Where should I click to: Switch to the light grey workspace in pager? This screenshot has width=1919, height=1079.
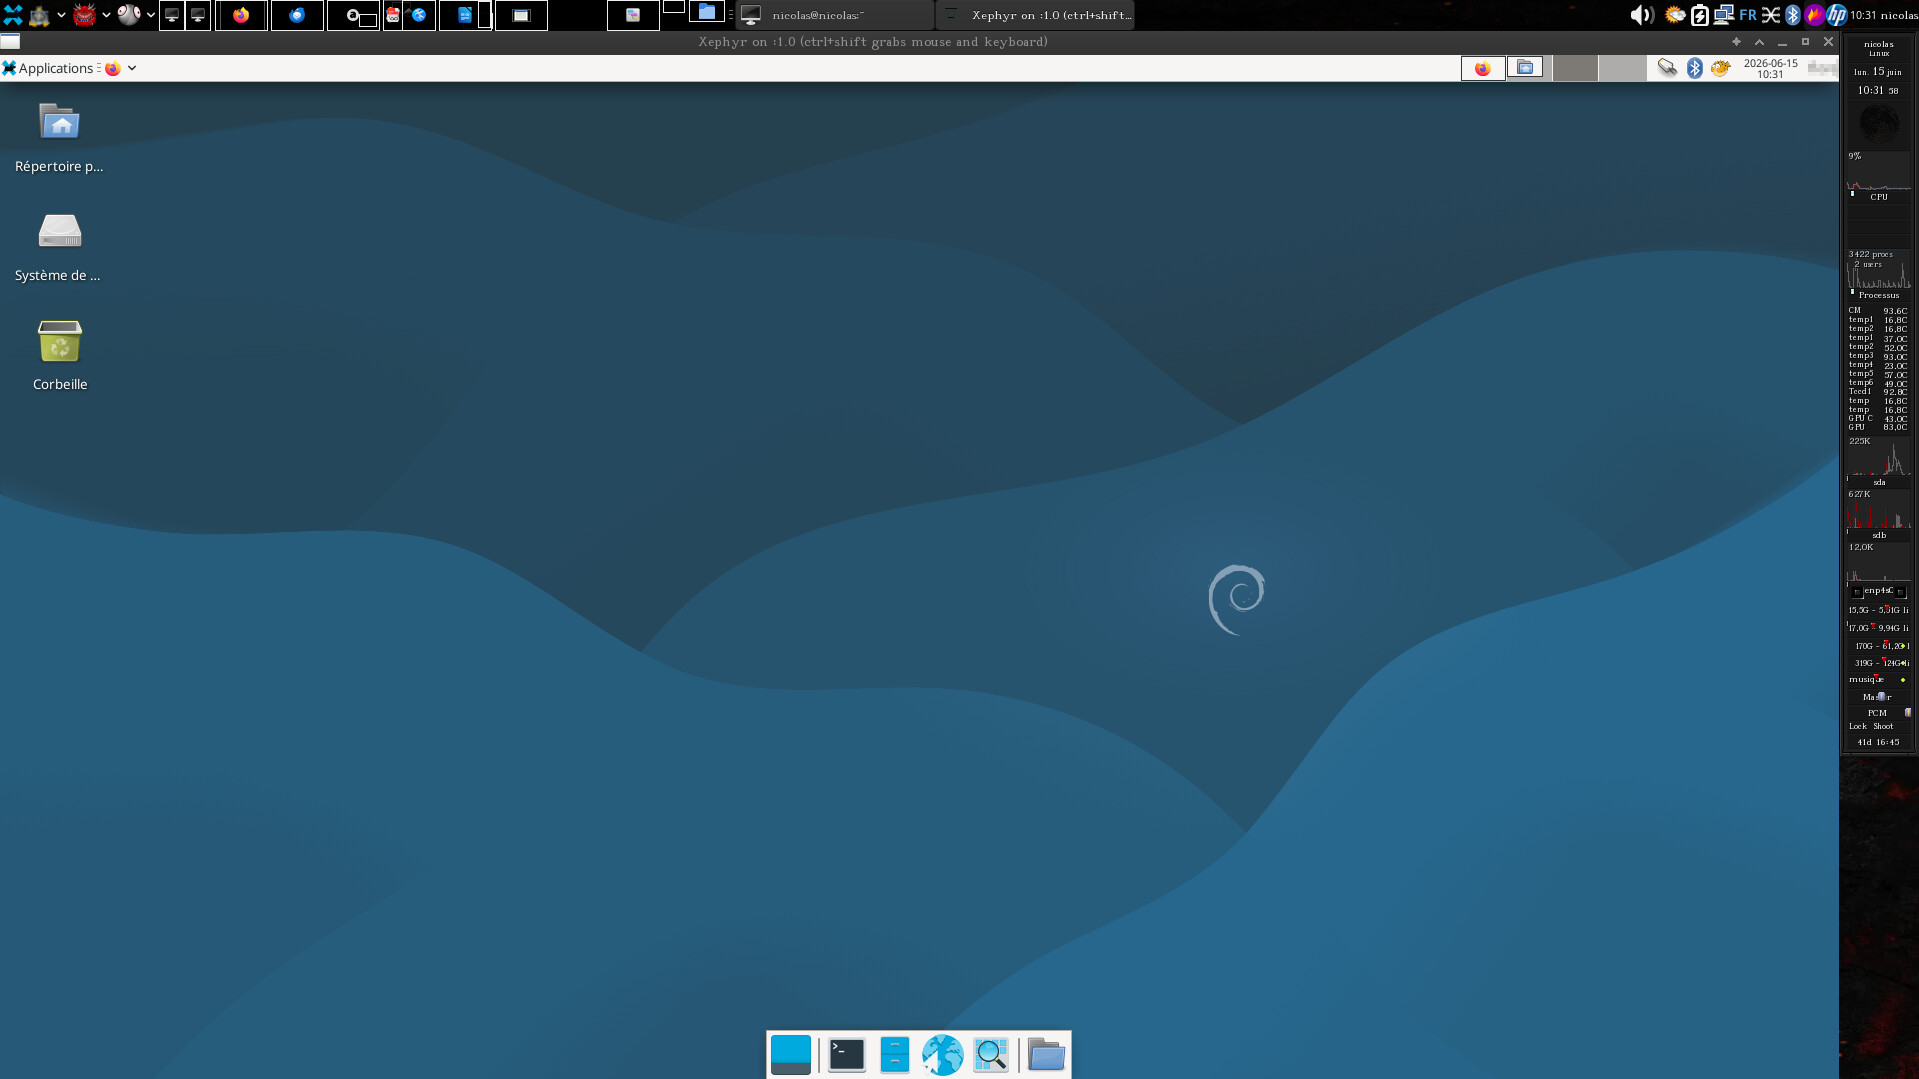(1622, 68)
